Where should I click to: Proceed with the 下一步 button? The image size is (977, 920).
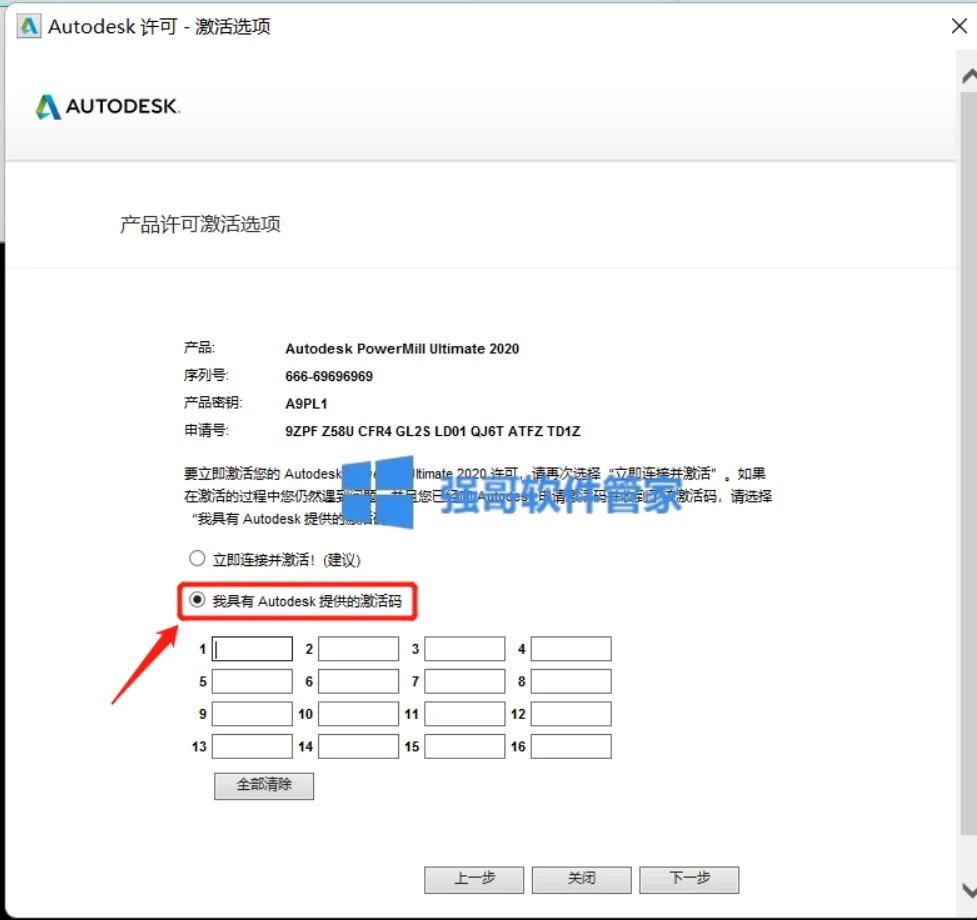click(x=689, y=880)
